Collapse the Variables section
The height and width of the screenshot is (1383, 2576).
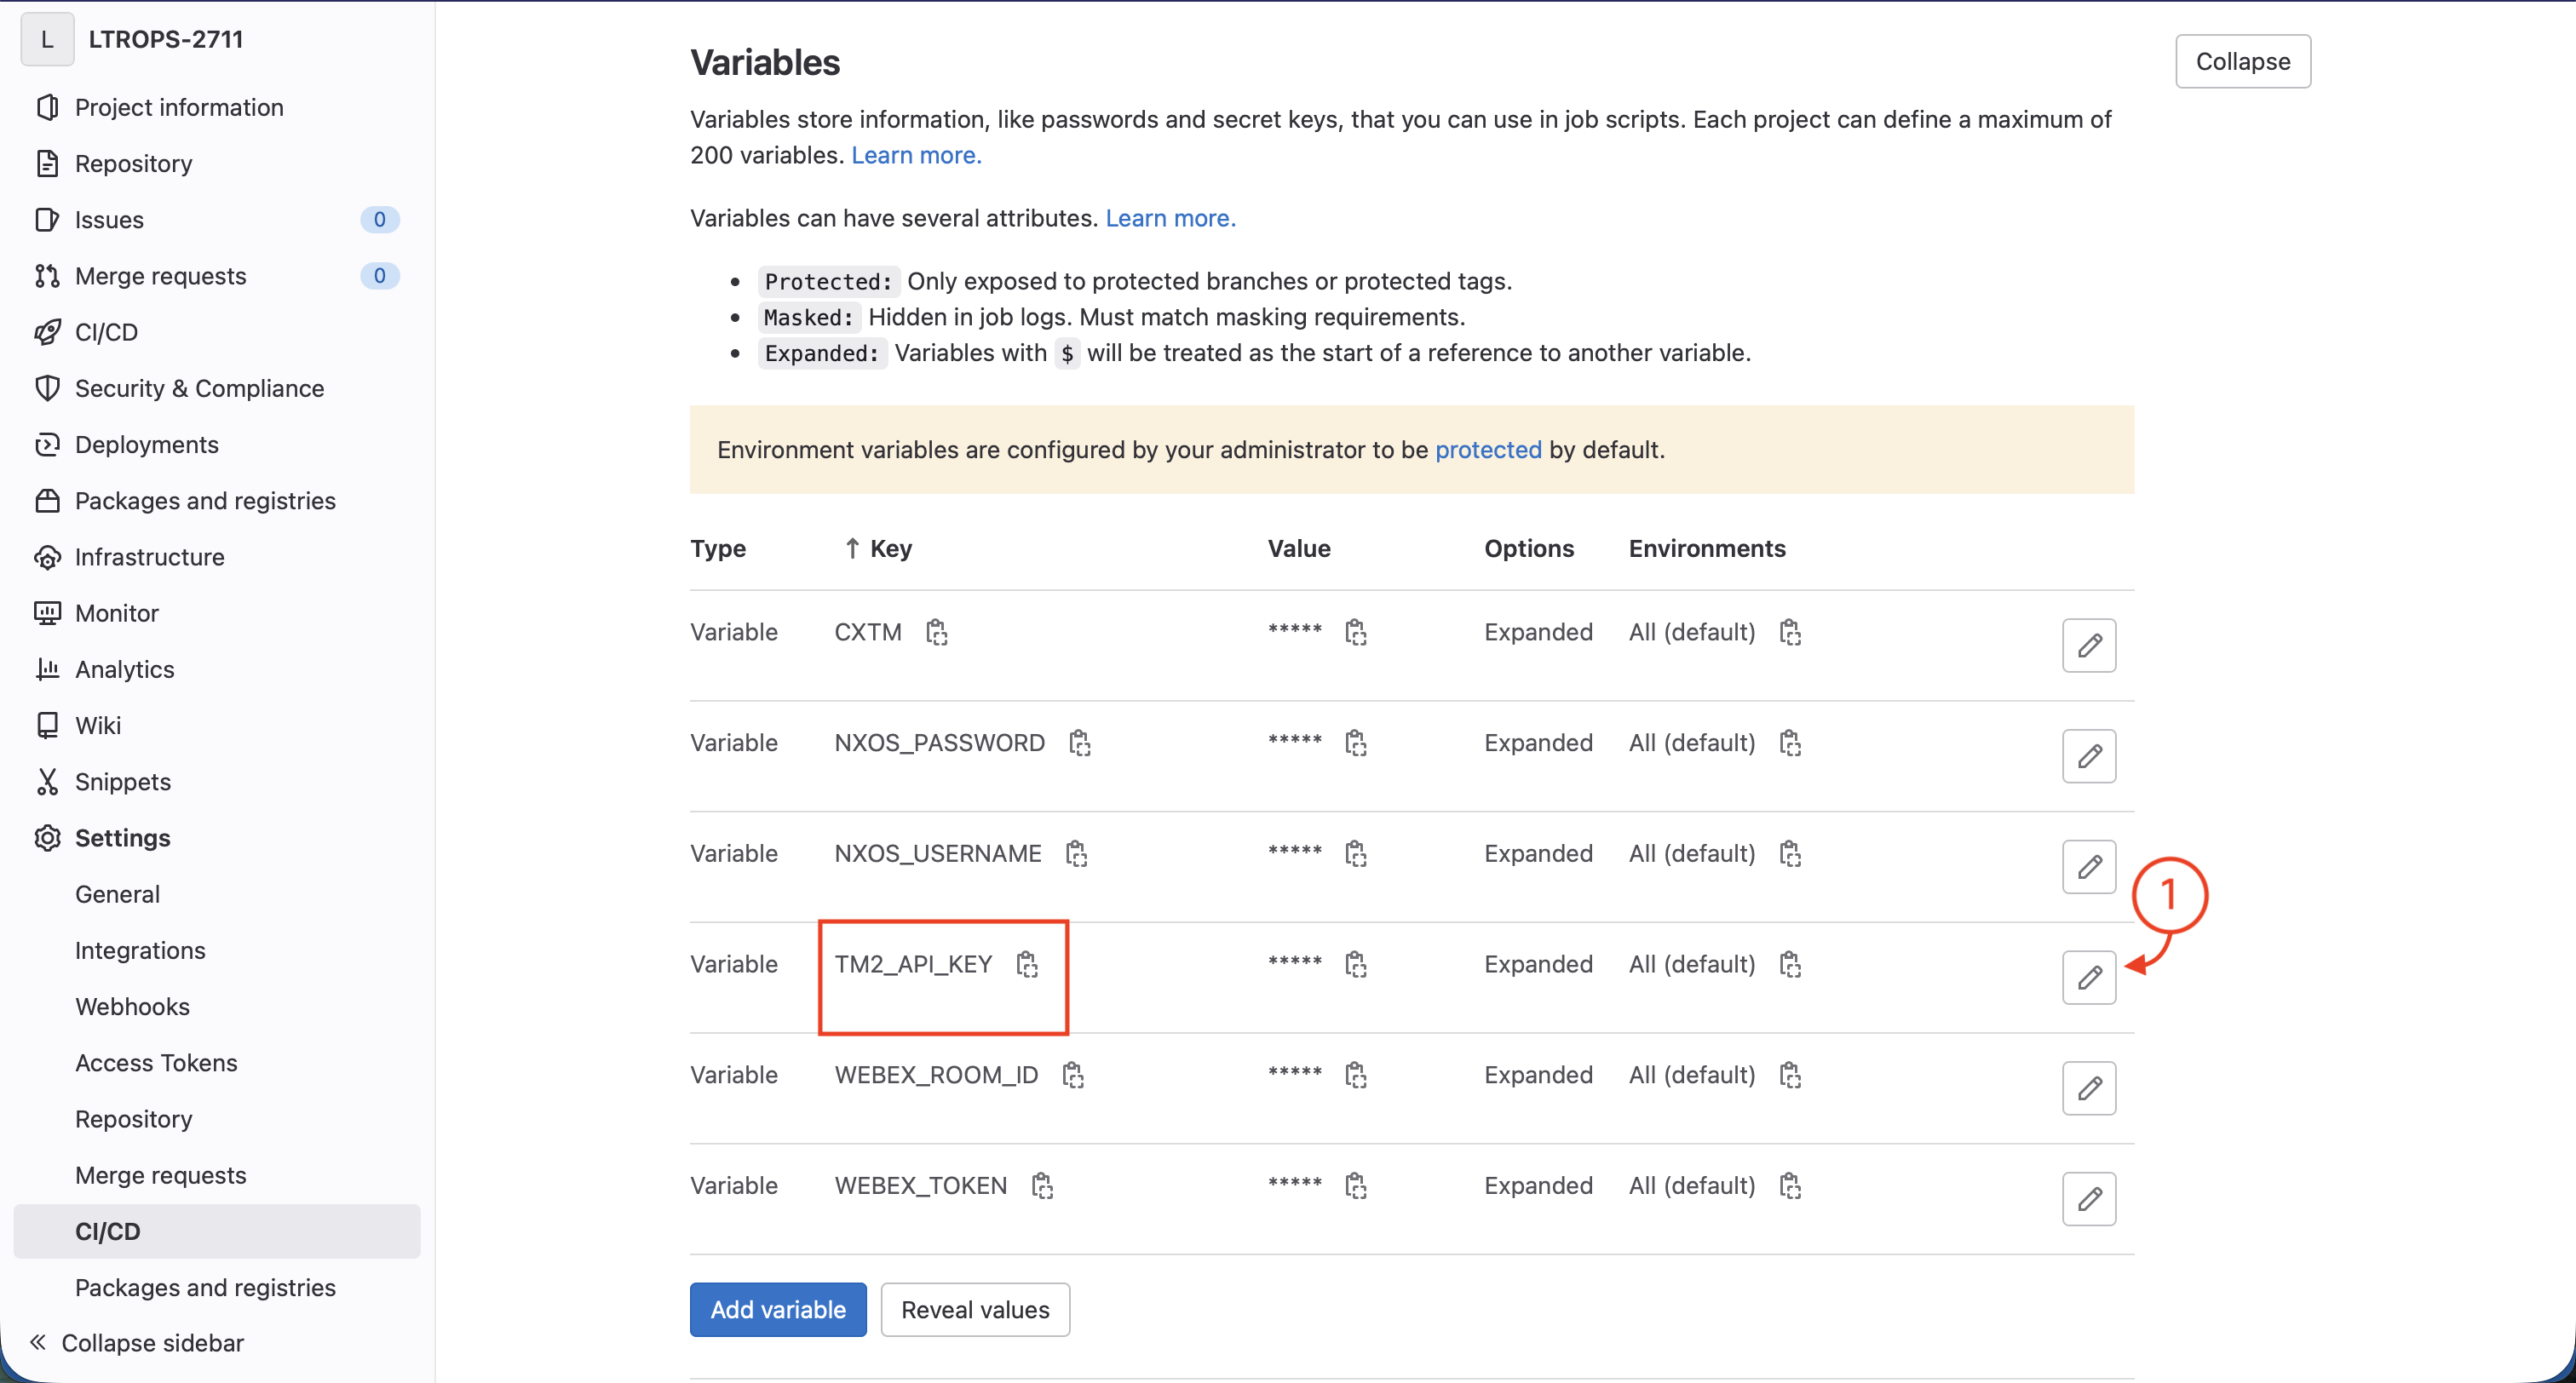point(2242,61)
